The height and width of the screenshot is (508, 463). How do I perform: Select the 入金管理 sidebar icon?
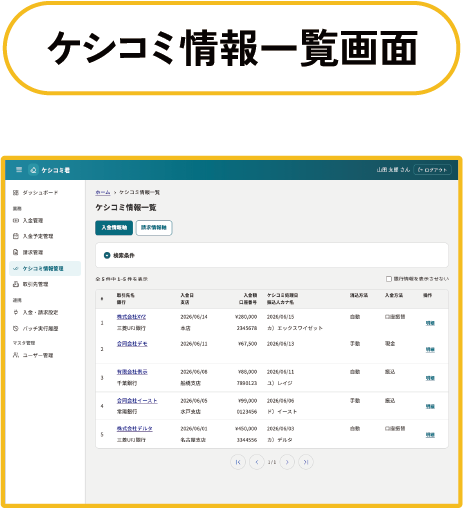pyautogui.click(x=15, y=220)
